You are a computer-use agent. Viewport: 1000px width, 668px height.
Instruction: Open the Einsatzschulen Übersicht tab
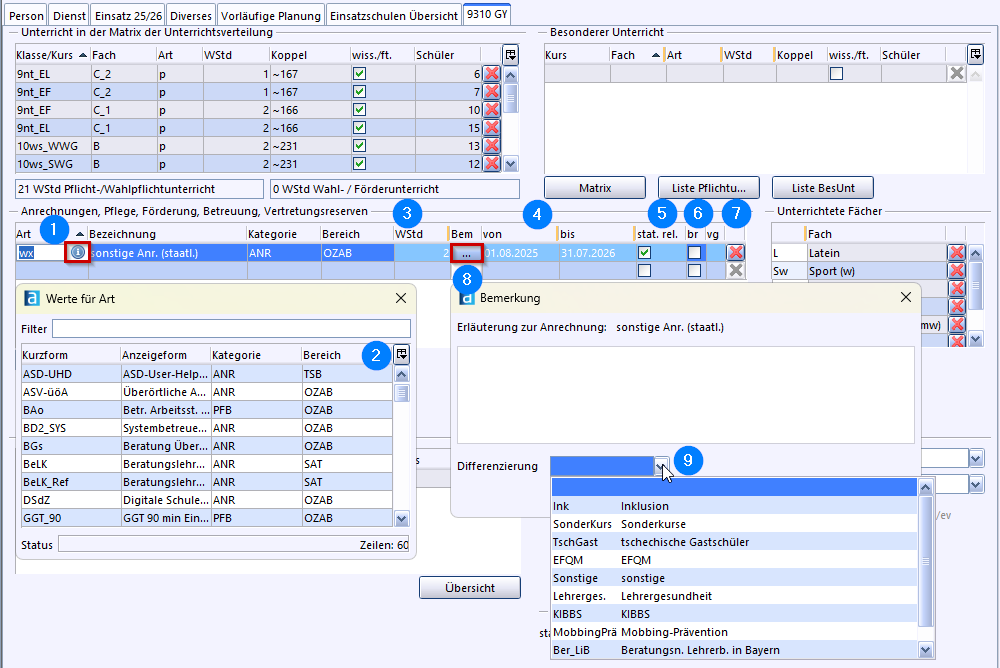393,15
